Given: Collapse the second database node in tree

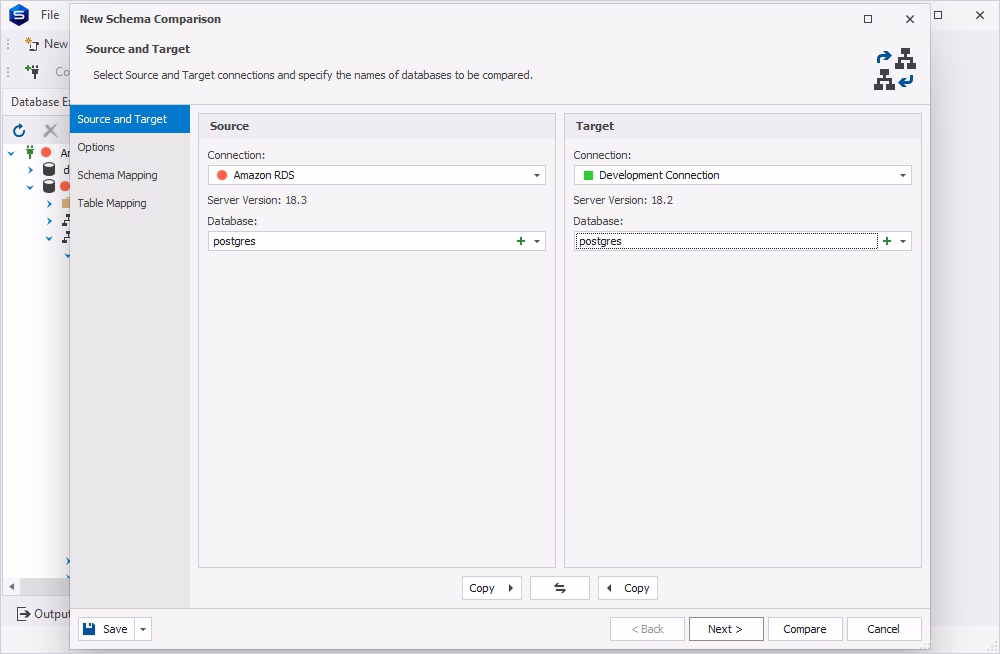Looking at the screenshot, I should coord(30,187).
